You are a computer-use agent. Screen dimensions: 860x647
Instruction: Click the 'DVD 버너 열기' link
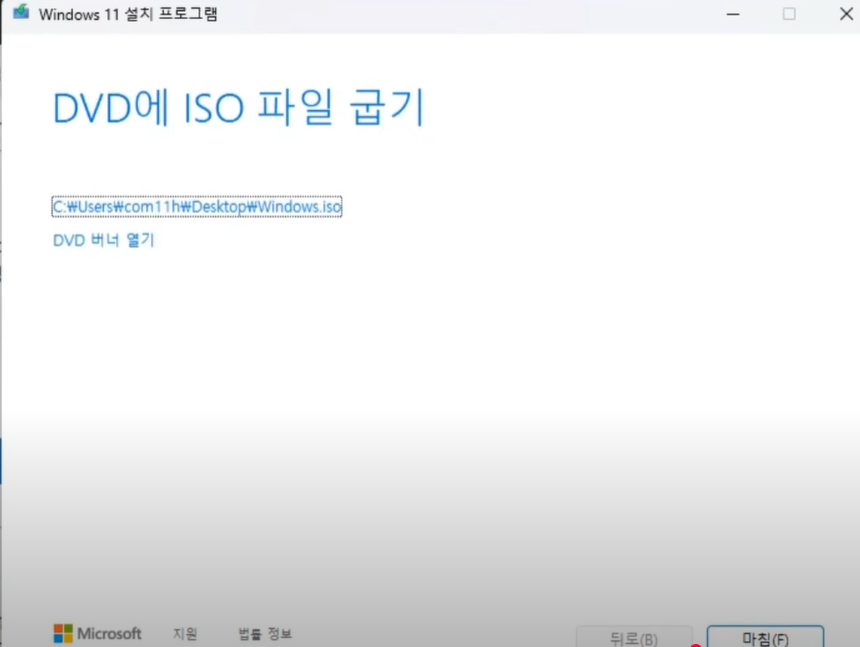(x=104, y=240)
